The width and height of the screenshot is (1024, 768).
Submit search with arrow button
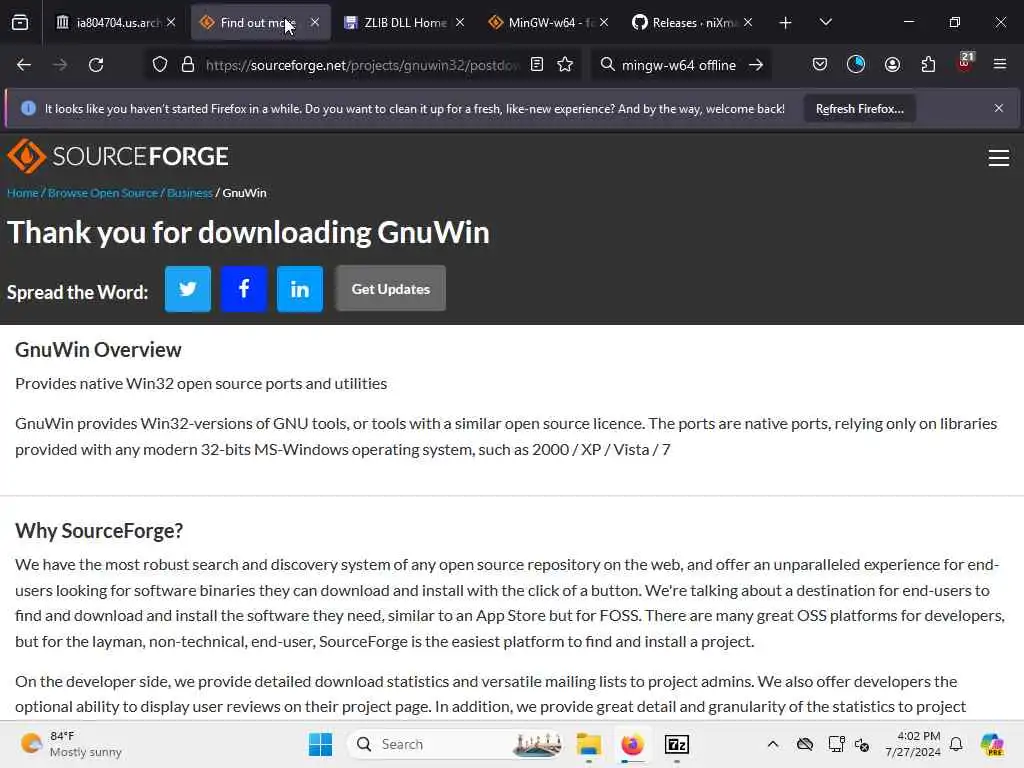[756, 65]
